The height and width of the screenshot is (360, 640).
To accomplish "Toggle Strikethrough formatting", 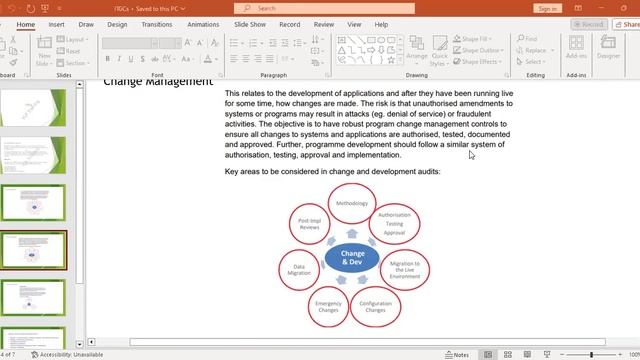I will 154,59.
